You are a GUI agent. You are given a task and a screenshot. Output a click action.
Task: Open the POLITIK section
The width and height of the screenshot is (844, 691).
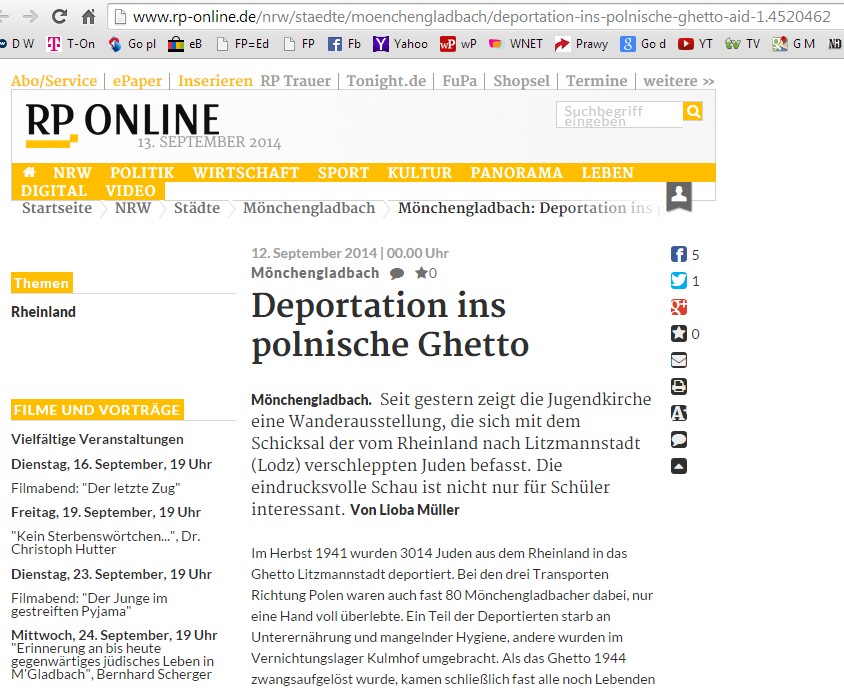click(142, 172)
